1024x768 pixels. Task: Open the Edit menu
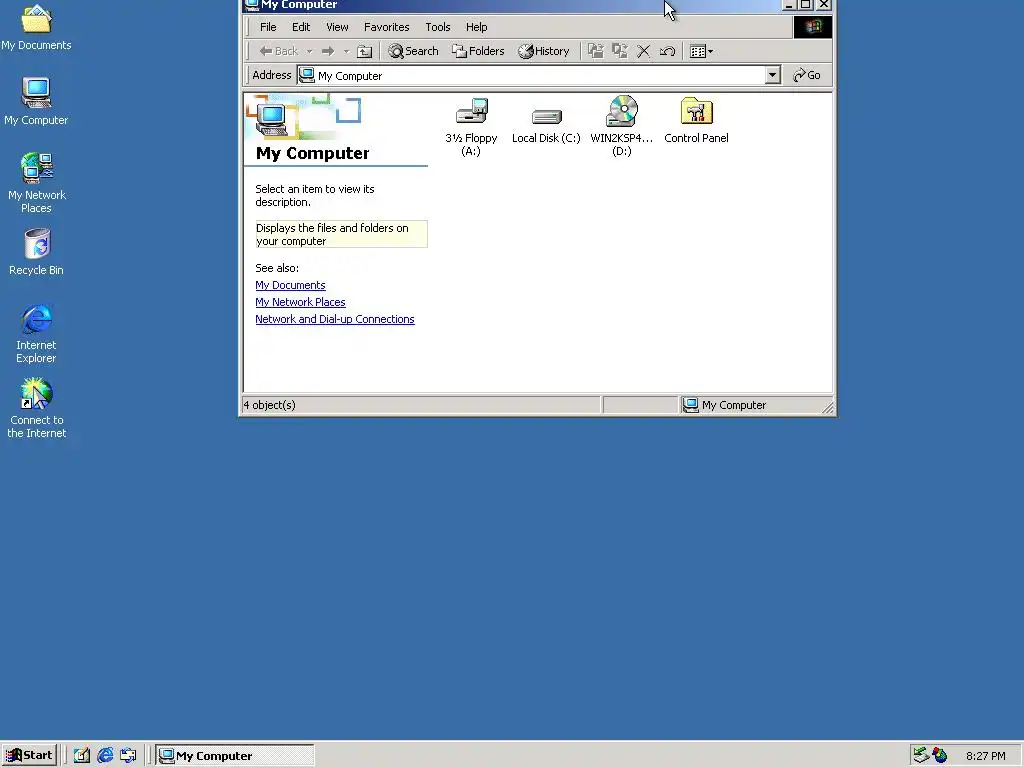(x=301, y=27)
